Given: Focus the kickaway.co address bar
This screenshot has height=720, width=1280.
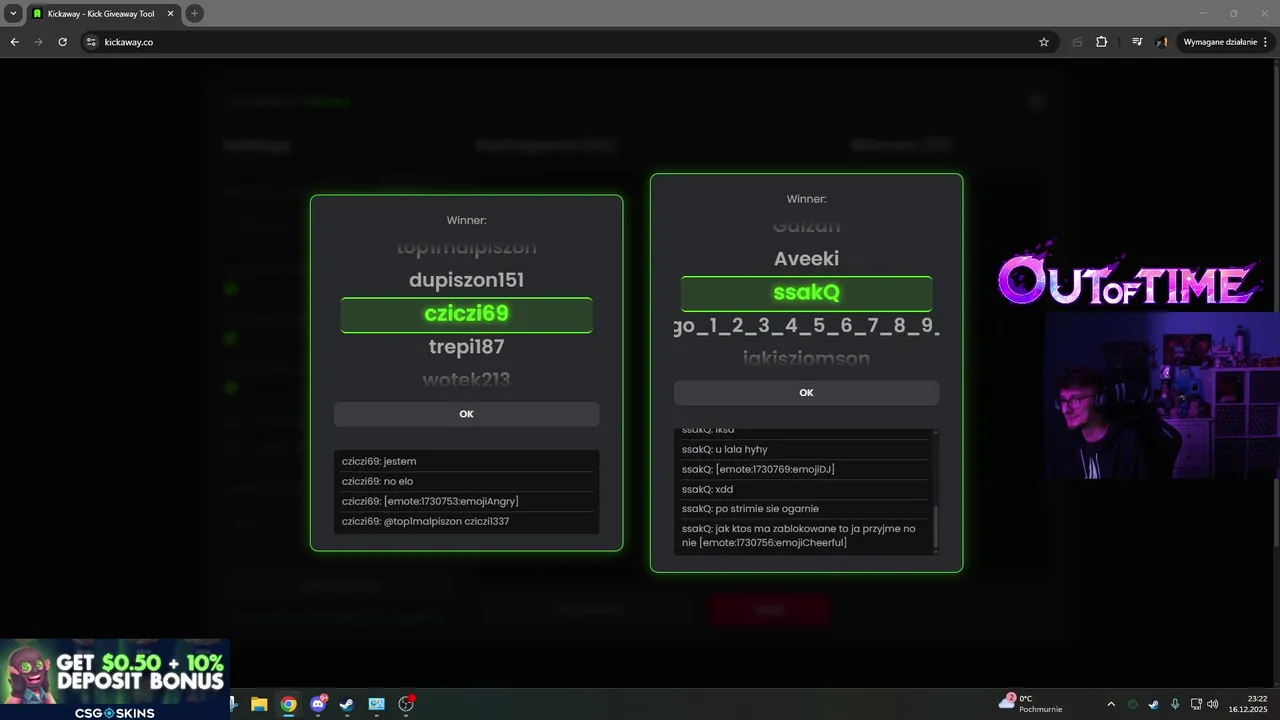Looking at the screenshot, I should point(560,42).
